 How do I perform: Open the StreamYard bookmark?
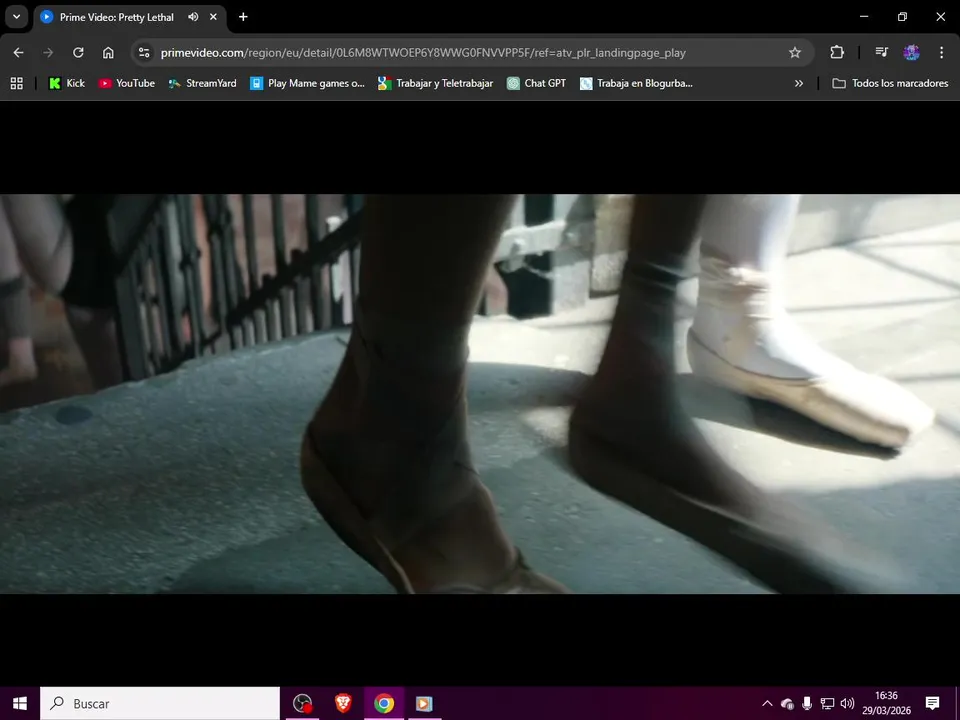[202, 83]
